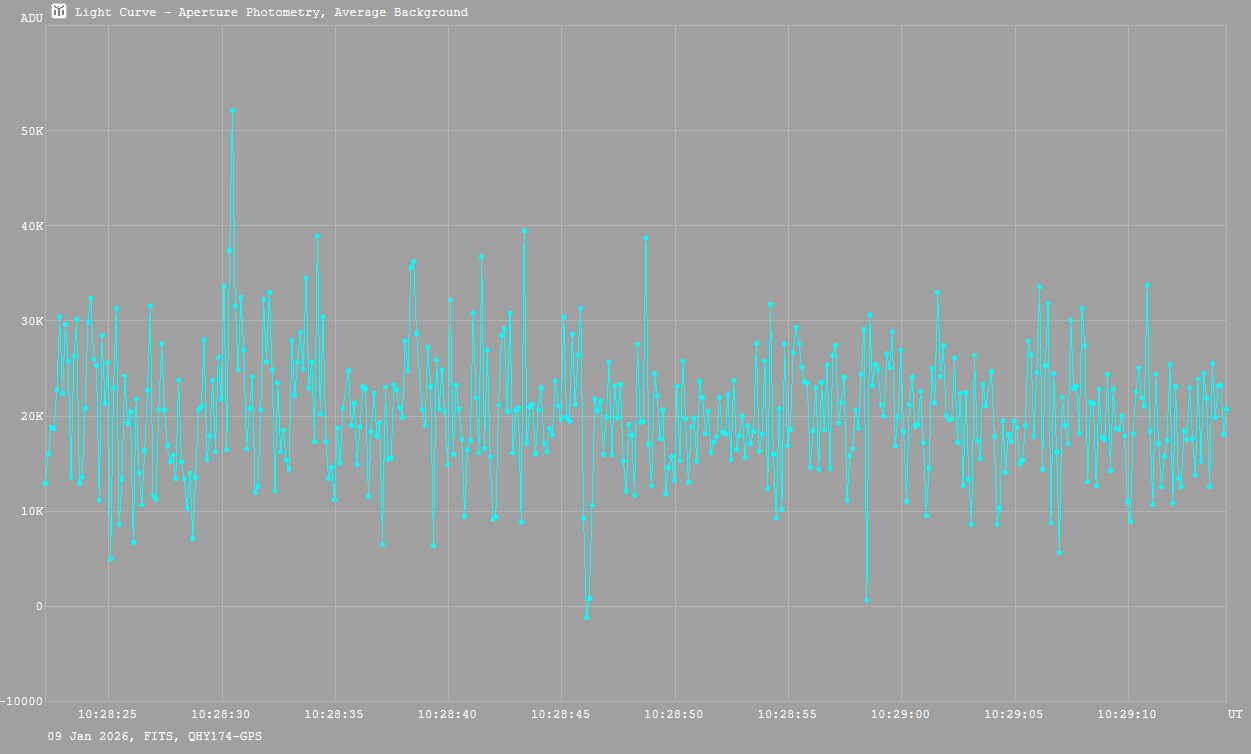Image resolution: width=1251 pixels, height=754 pixels.
Task: Click the UT axis label
Action: click(x=1235, y=715)
